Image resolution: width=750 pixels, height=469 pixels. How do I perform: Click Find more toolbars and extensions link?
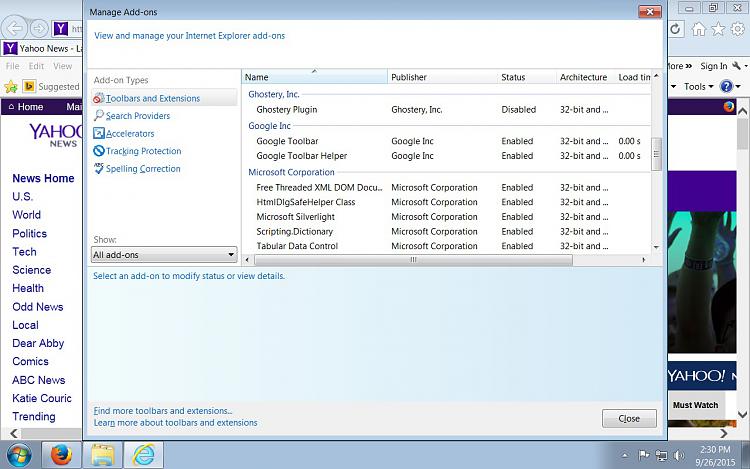(163, 411)
